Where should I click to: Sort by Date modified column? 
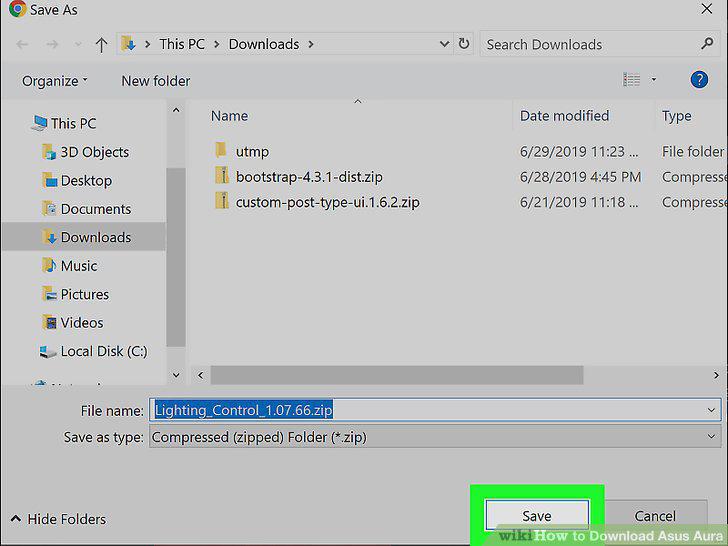pyautogui.click(x=564, y=116)
